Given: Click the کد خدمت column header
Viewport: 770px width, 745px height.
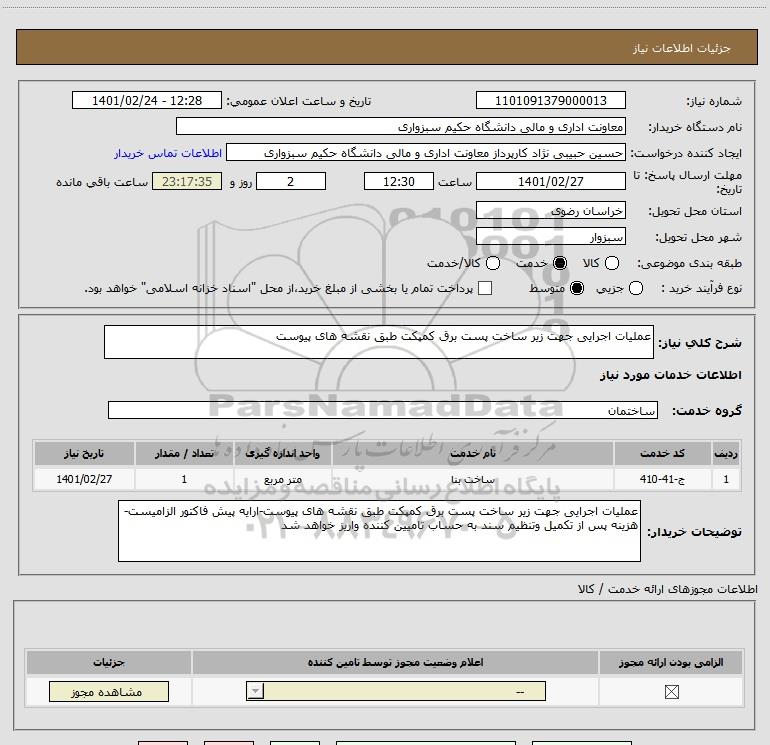Looking at the screenshot, I should pos(662,453).
